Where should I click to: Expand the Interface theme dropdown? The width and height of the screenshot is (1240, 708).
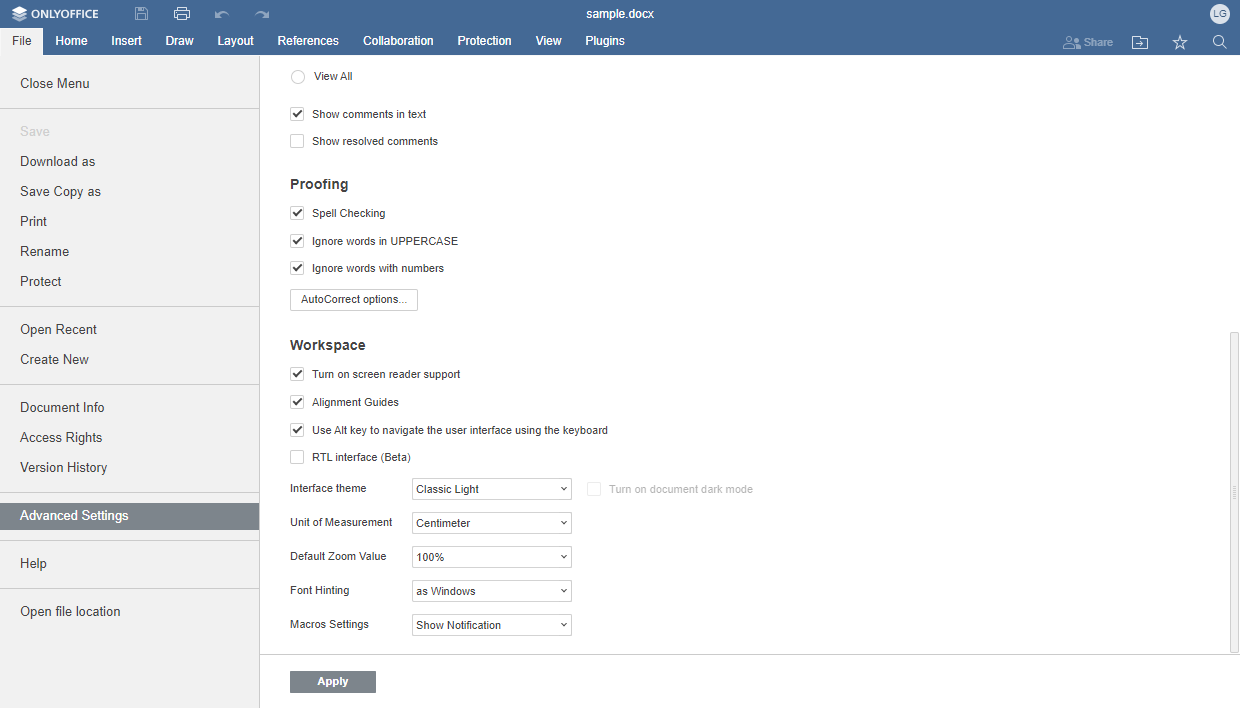pyautogui.click(x=491, y=489)
